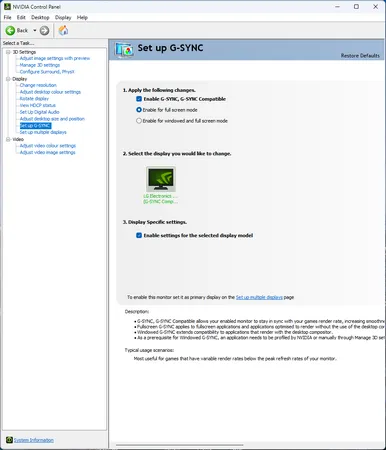Click the Home icon in toolbar
386x450 pixels.
(63, 31)
